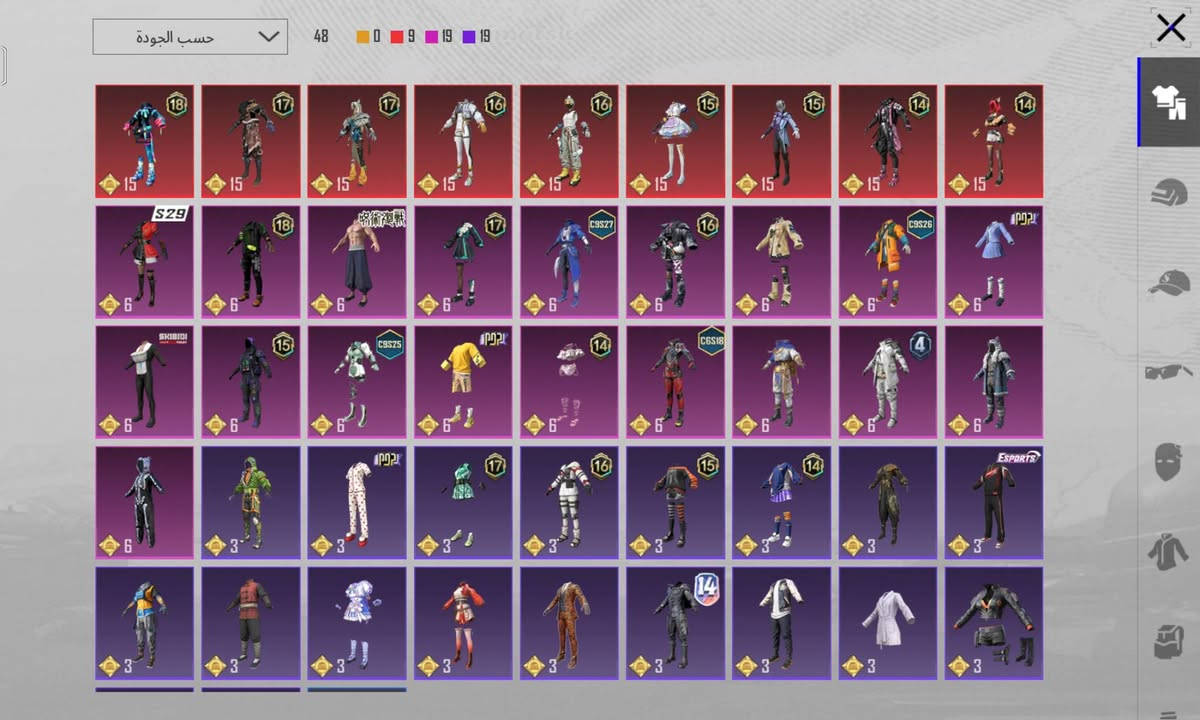Select the black-white skeleton style outfit

point(145,503)
